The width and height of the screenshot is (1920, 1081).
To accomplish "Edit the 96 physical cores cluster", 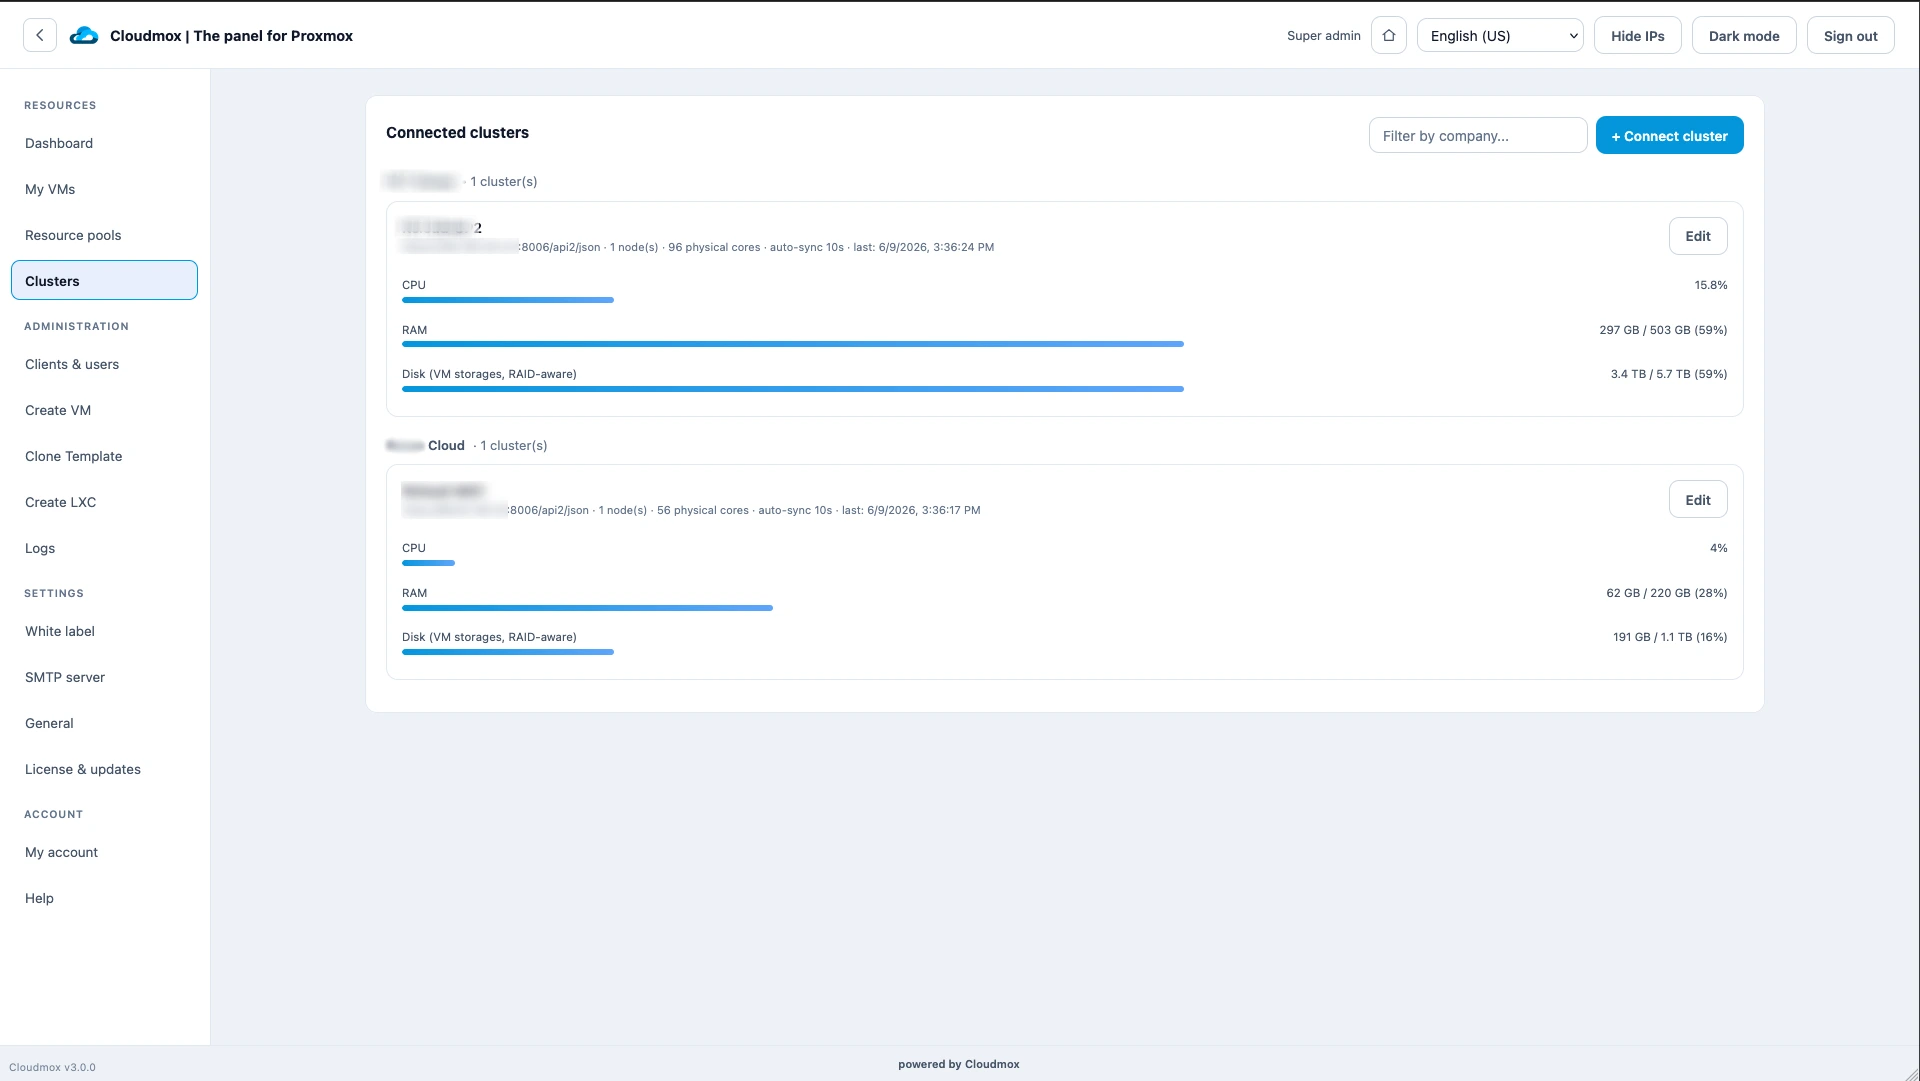I will point(1698,236).
